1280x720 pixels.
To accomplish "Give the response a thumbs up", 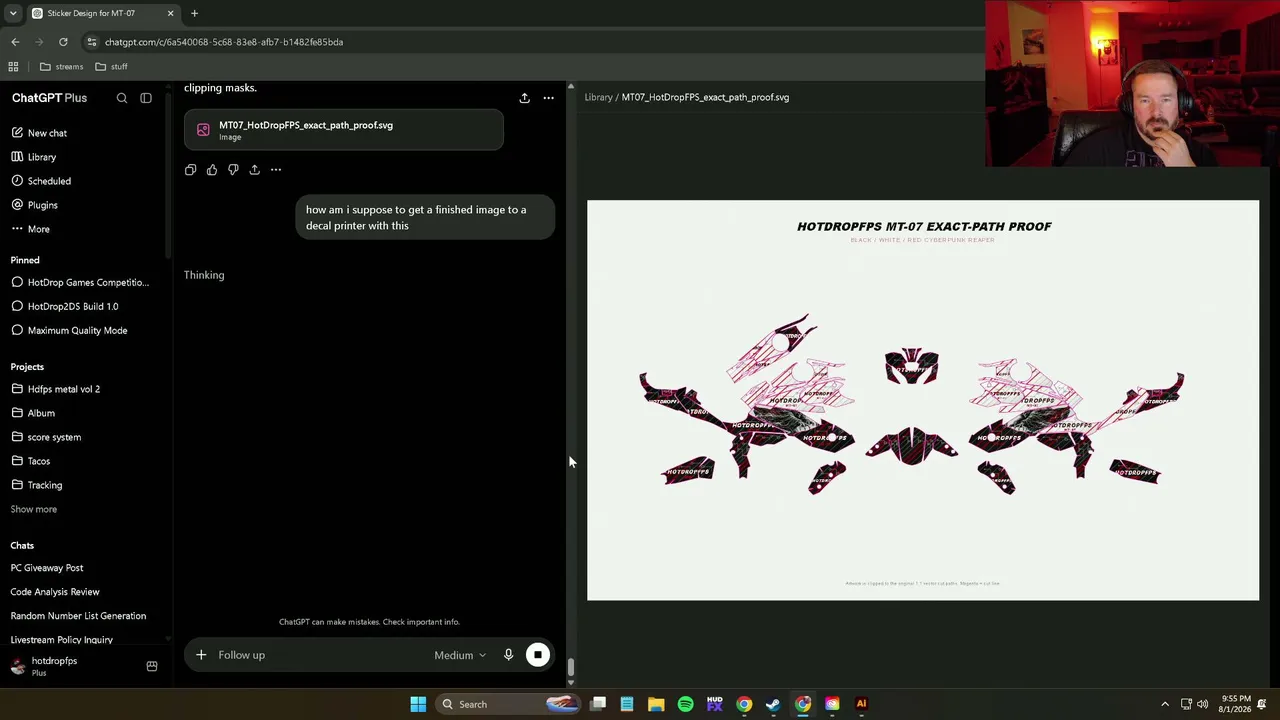I will pos(212,170).
